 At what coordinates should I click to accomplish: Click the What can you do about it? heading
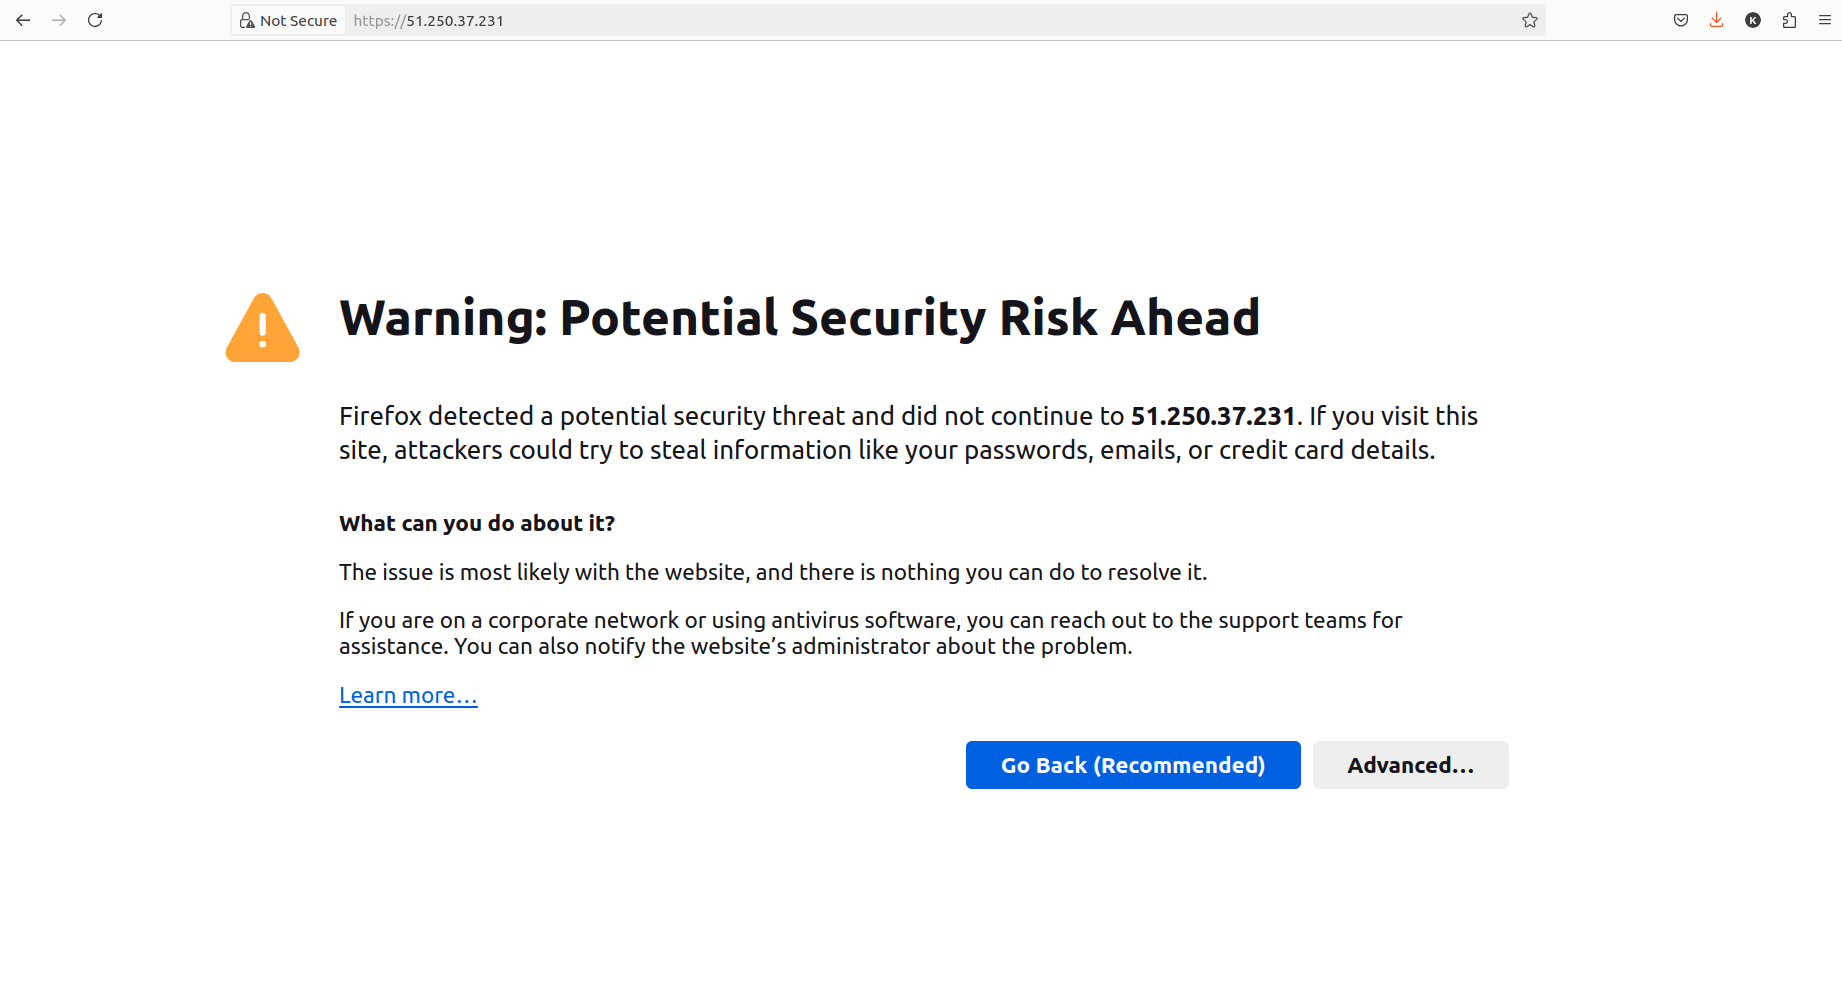click(477, 523)
